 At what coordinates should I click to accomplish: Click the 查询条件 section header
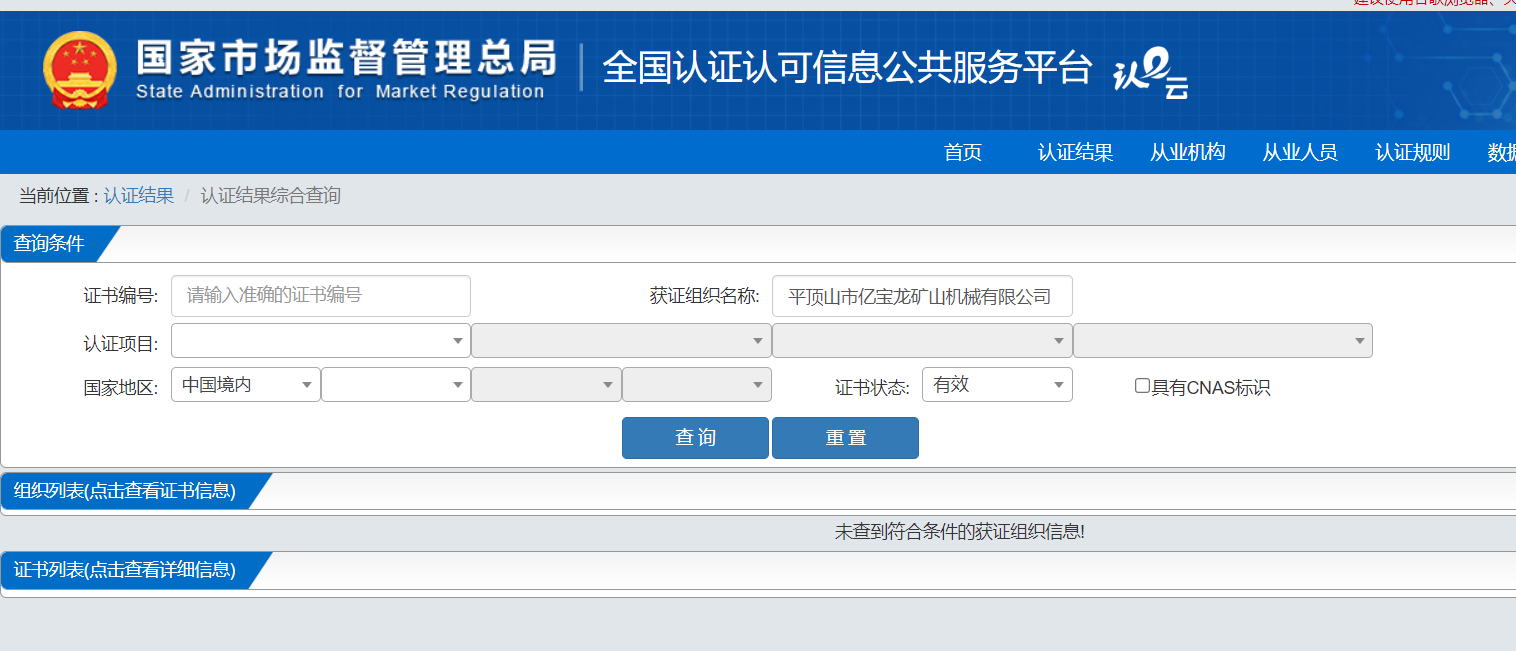pos(49,244)
